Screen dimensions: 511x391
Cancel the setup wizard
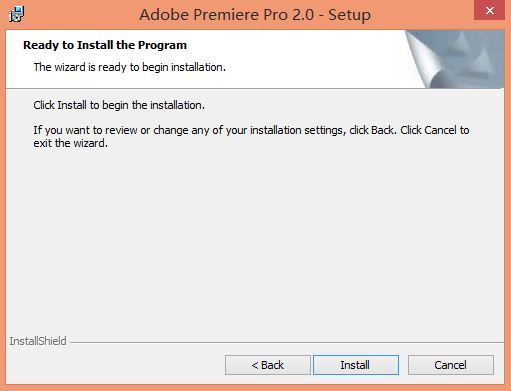[x=451, y=365]
